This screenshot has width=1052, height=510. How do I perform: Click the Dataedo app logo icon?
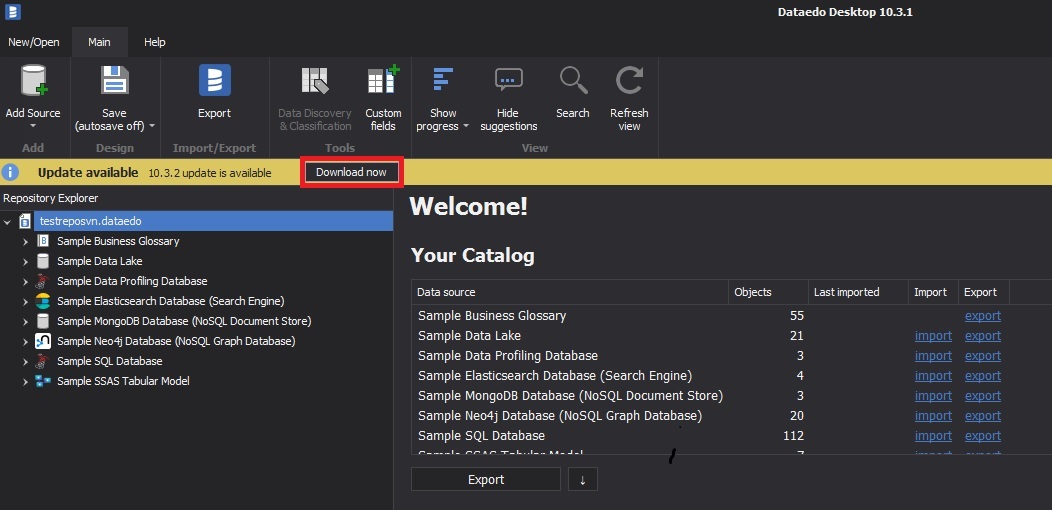12,11
